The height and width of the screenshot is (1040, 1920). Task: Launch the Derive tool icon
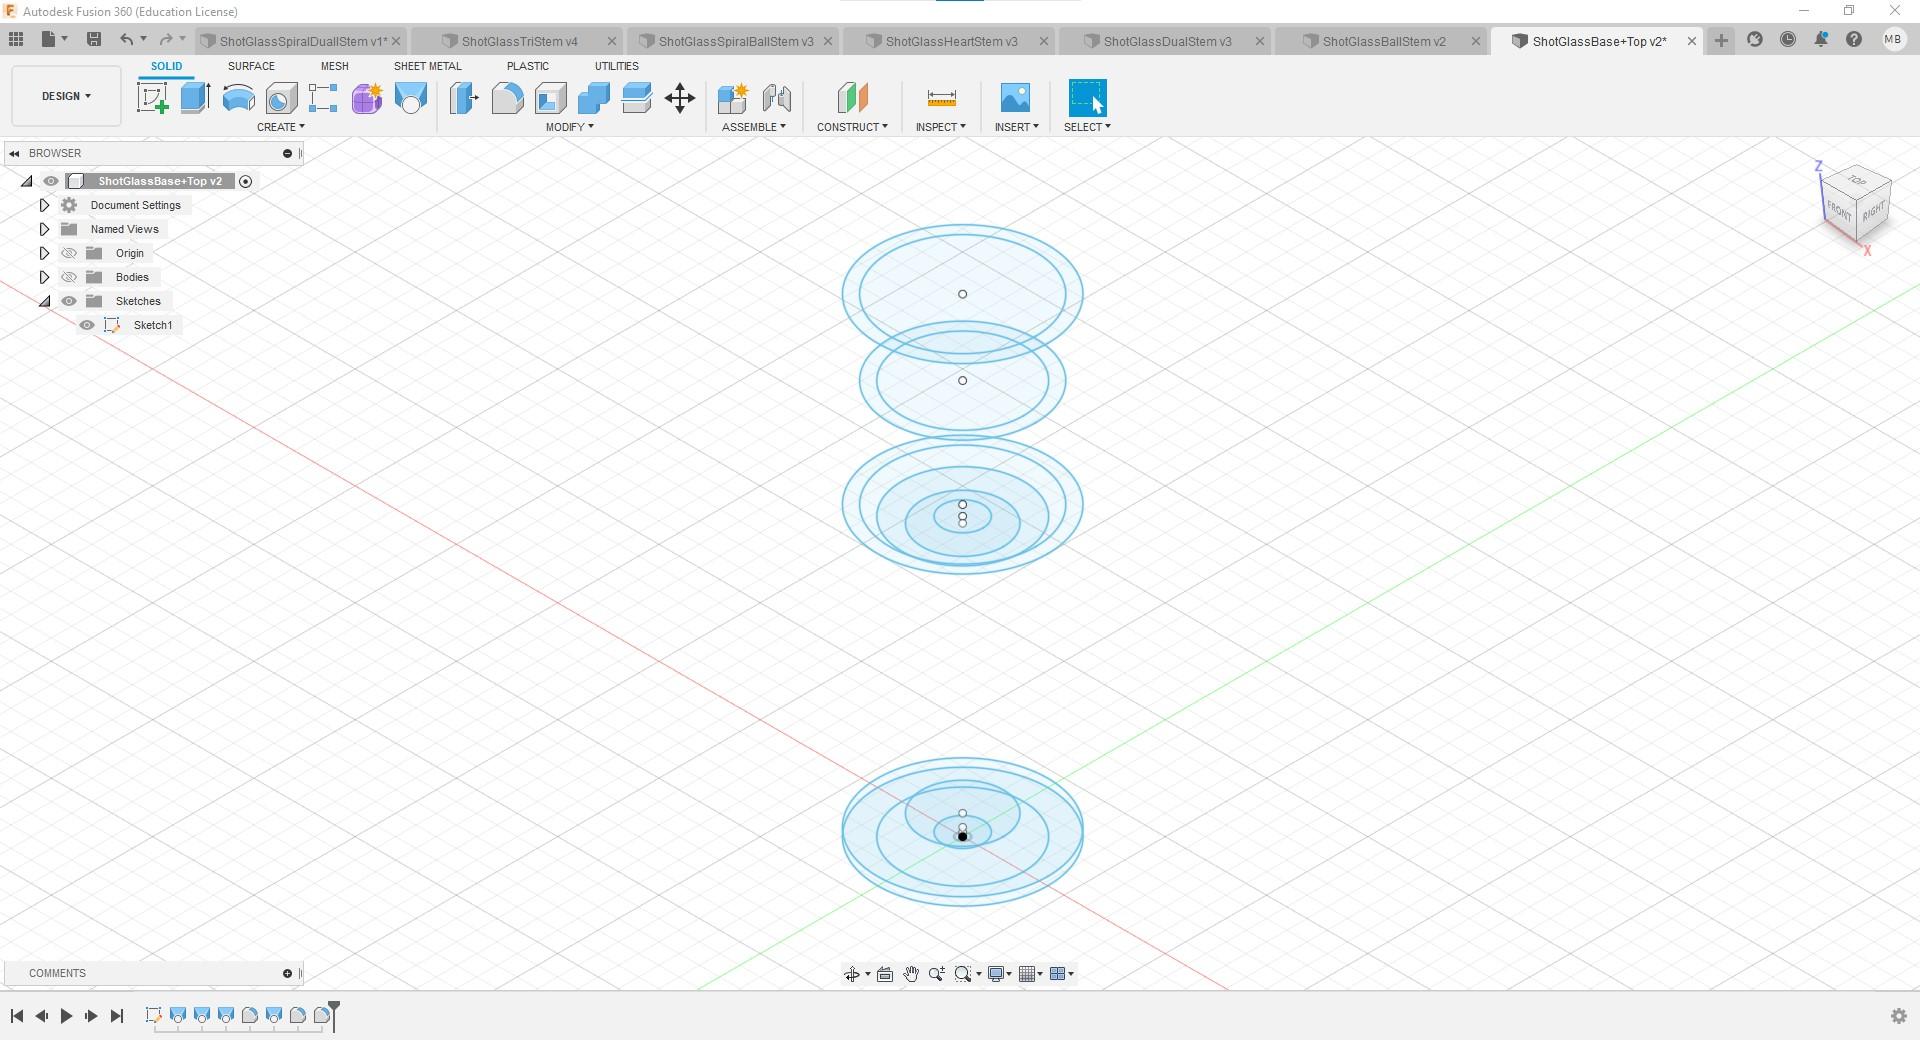tap(411, 98)
